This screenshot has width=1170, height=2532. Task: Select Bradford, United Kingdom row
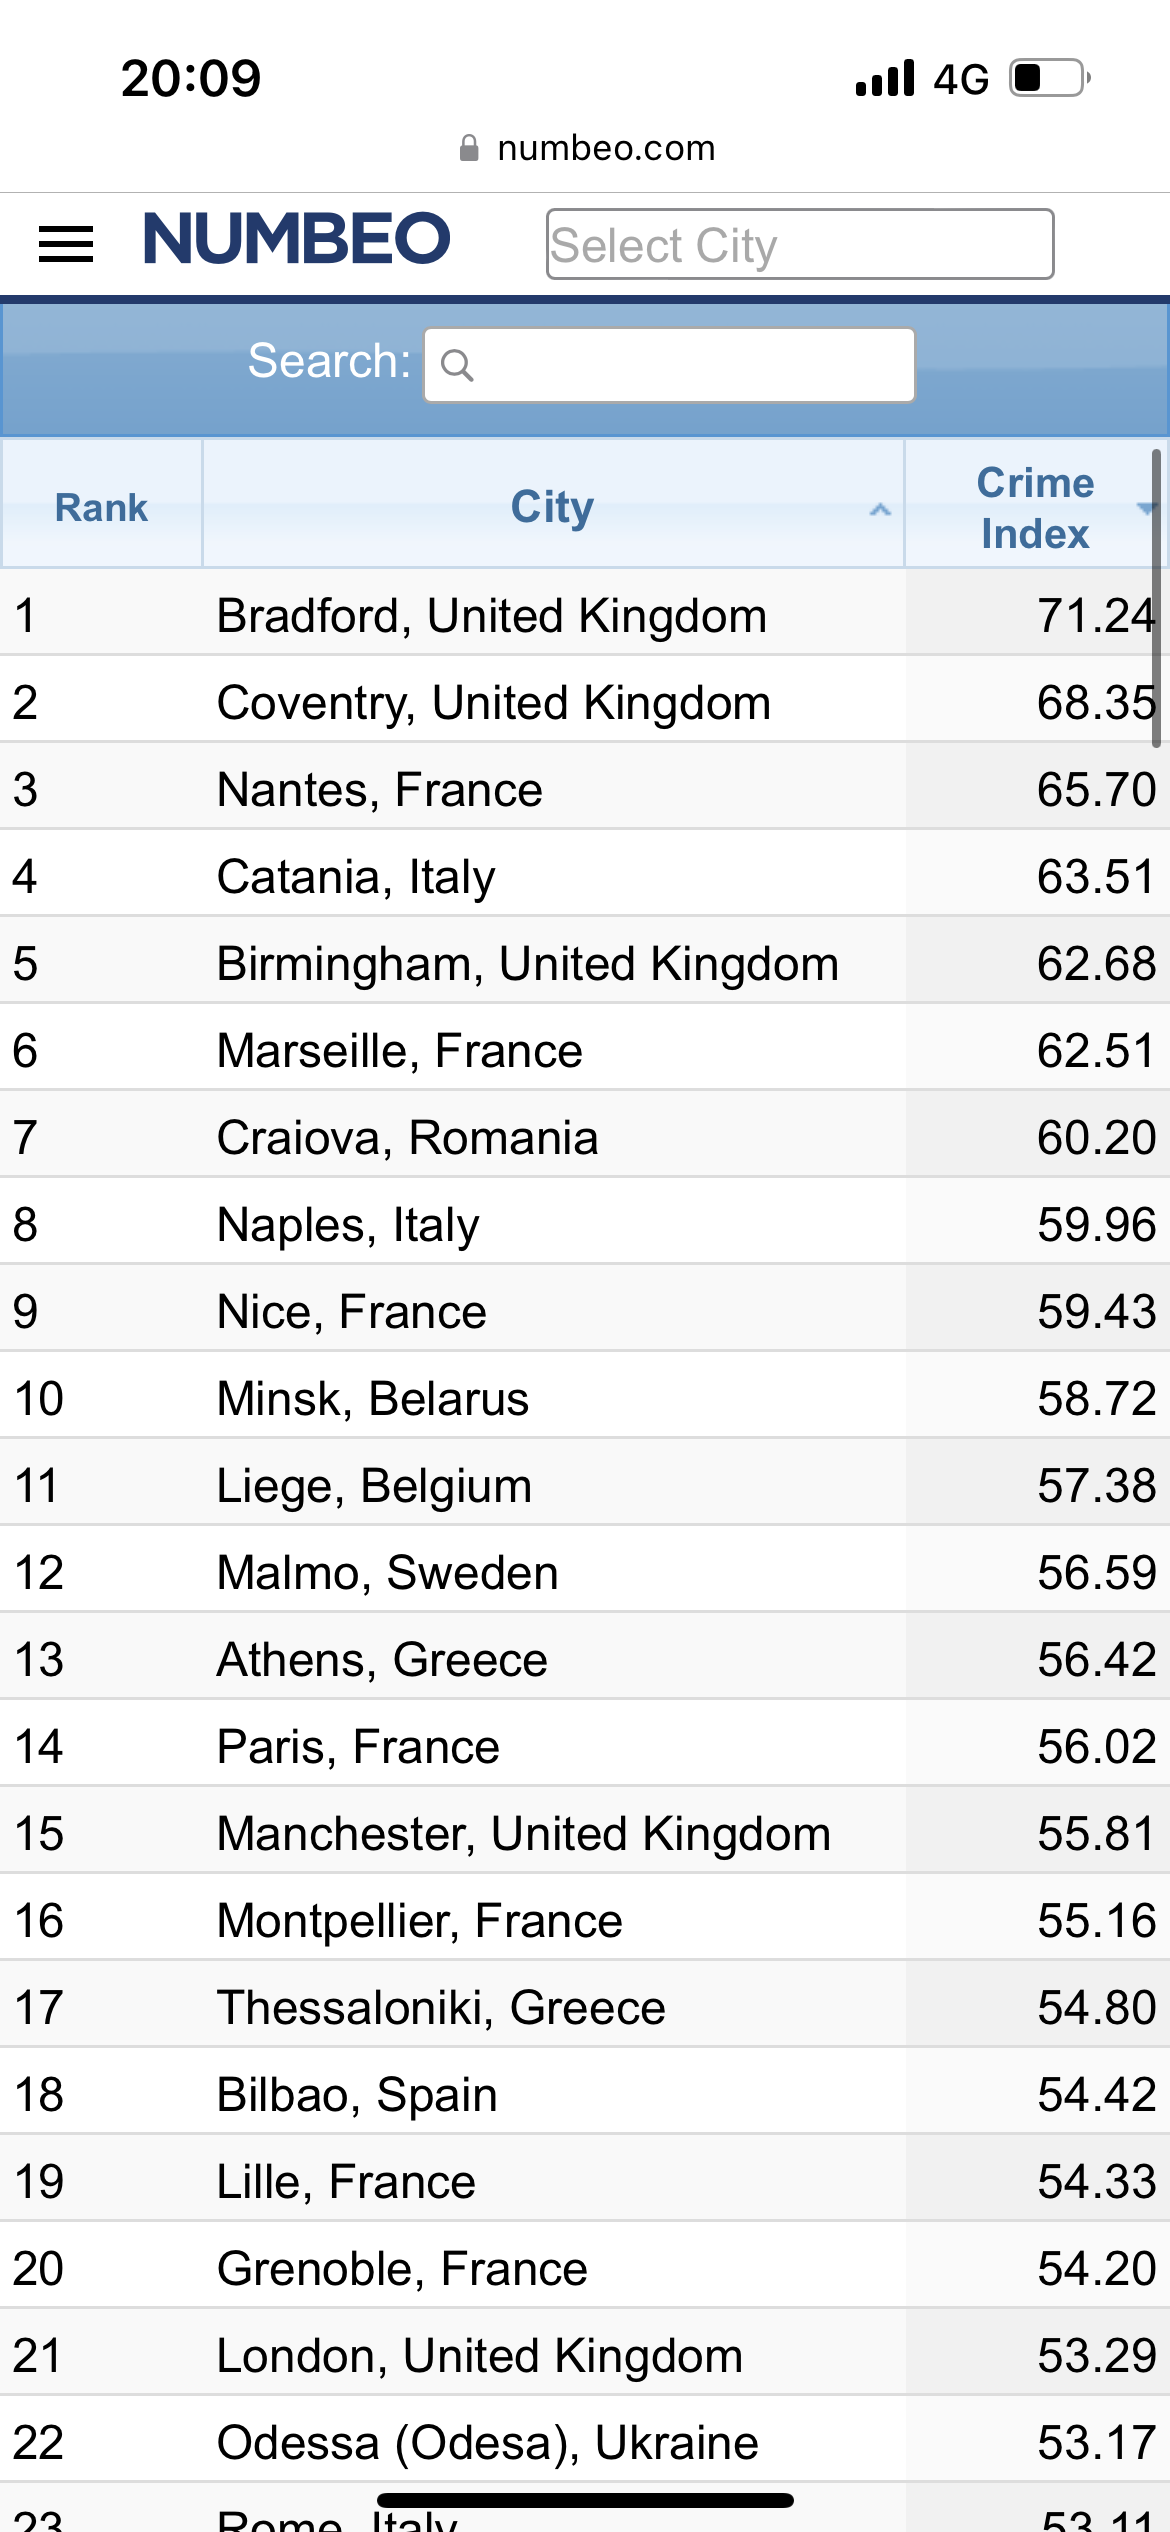[491, 615]
